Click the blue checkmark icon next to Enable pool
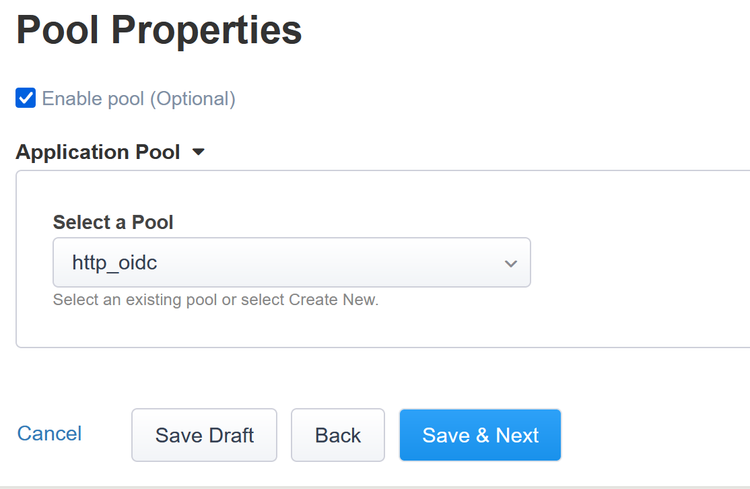750x489 pixels. (x=26, y=98)
